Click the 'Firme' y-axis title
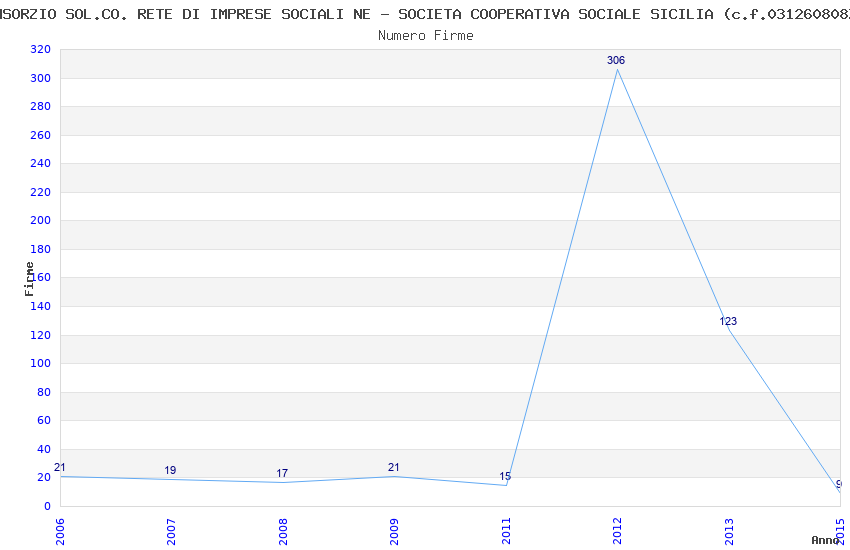Image resolution: width=850 pixels, height=550 pixels. [x=29, y=279]
